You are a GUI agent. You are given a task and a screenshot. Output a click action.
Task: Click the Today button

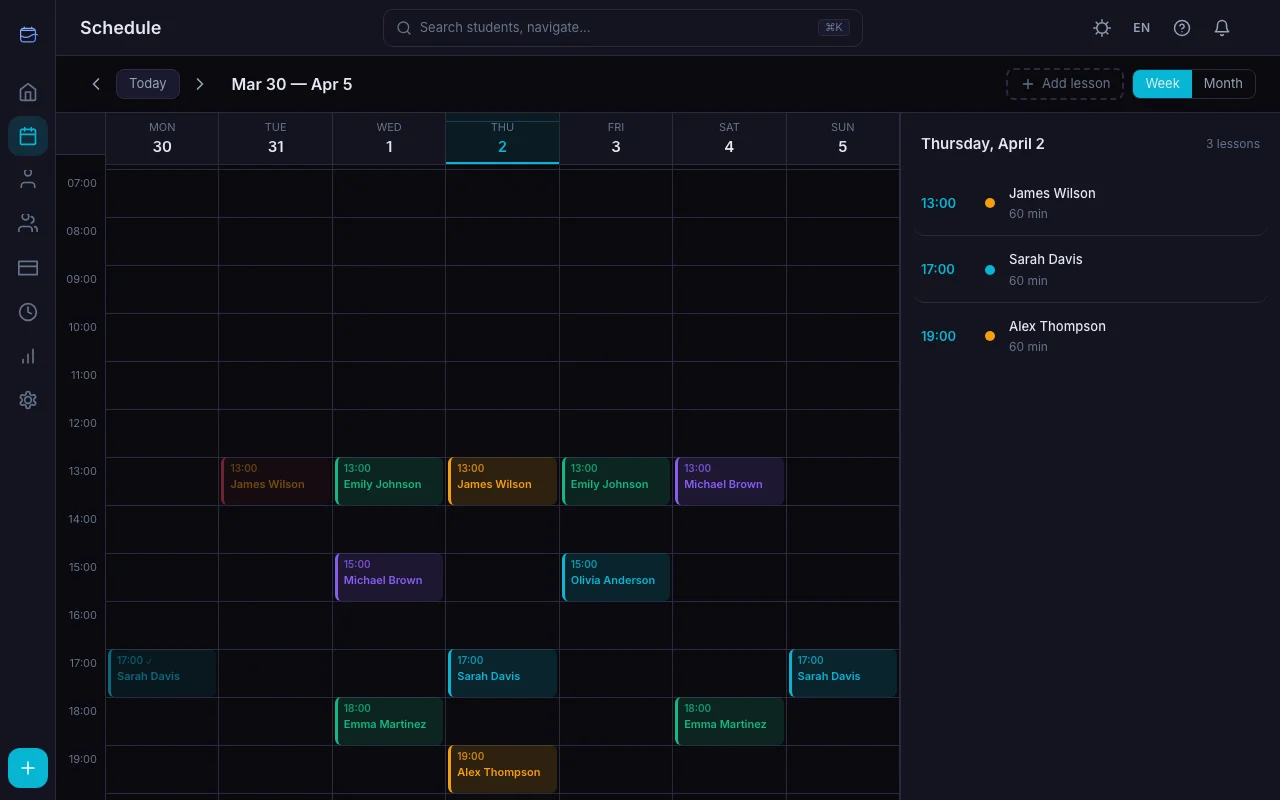pos(148,84)
